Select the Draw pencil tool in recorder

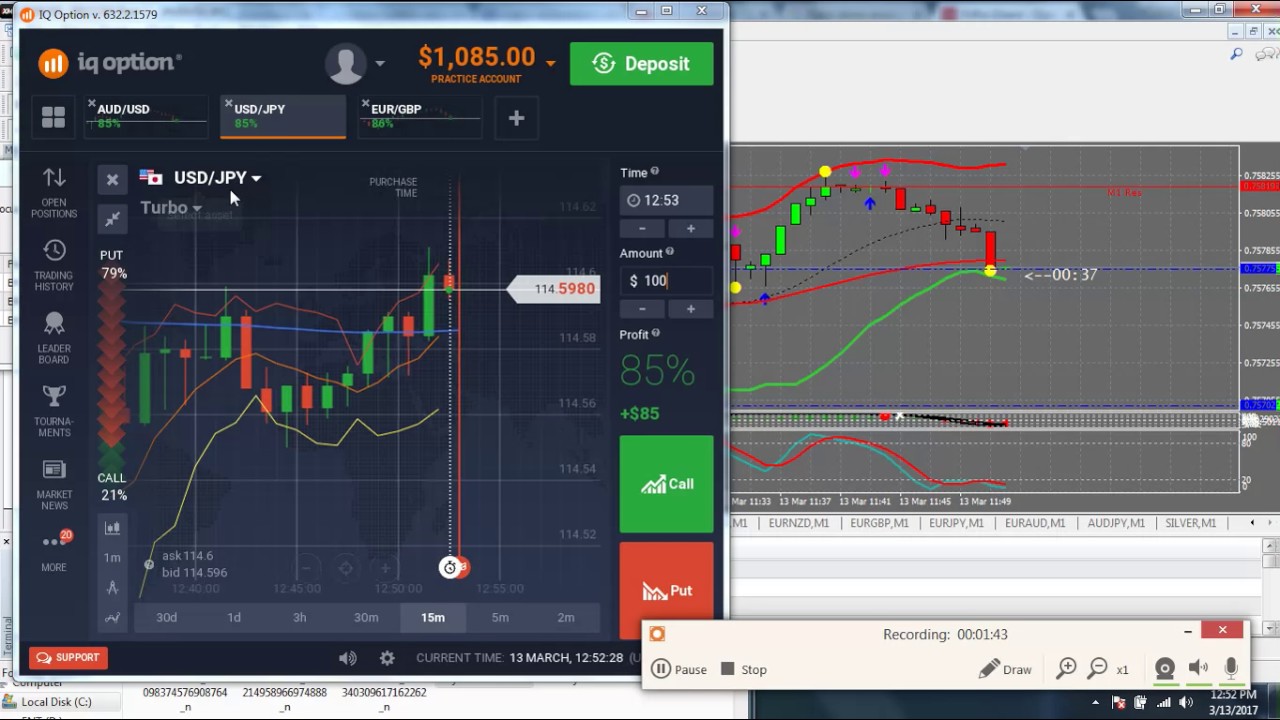[1005, 669]
